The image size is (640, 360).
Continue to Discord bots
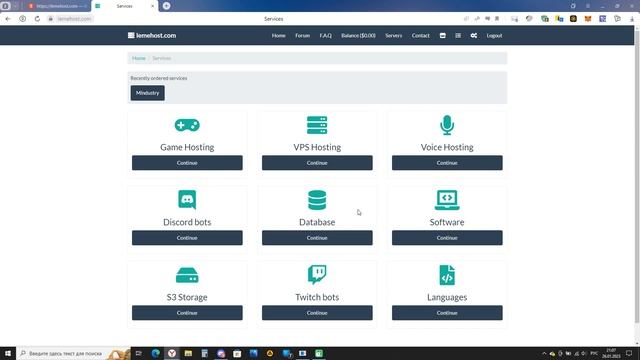[x=187, y=238]
